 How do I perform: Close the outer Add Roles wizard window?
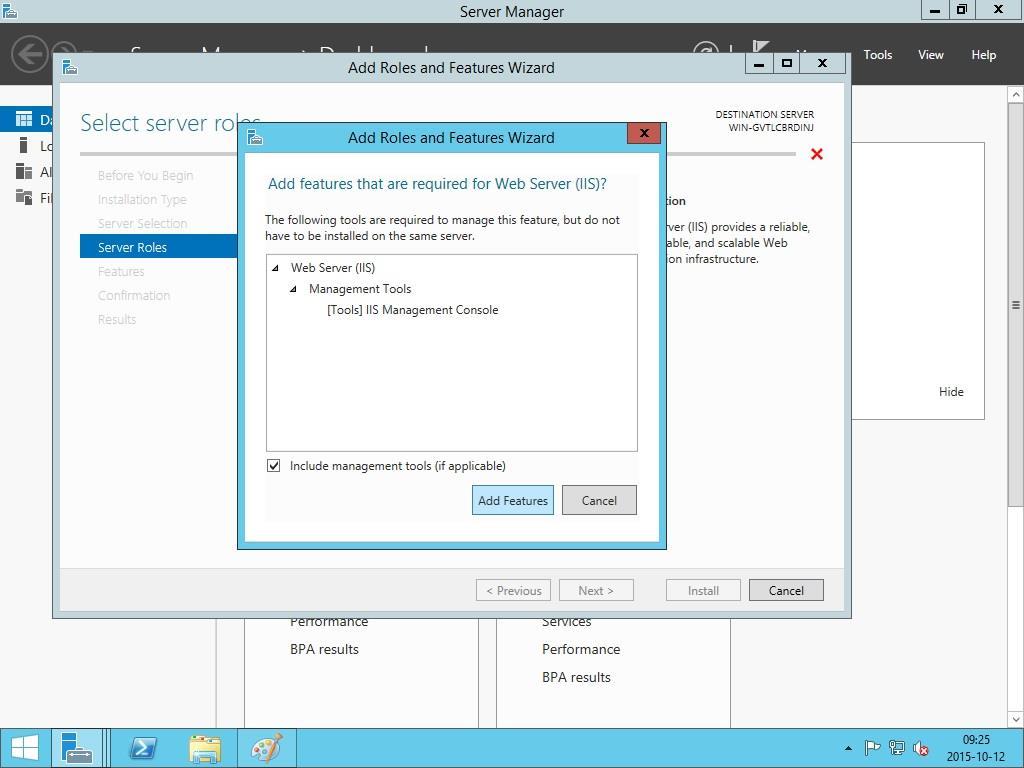823,63
